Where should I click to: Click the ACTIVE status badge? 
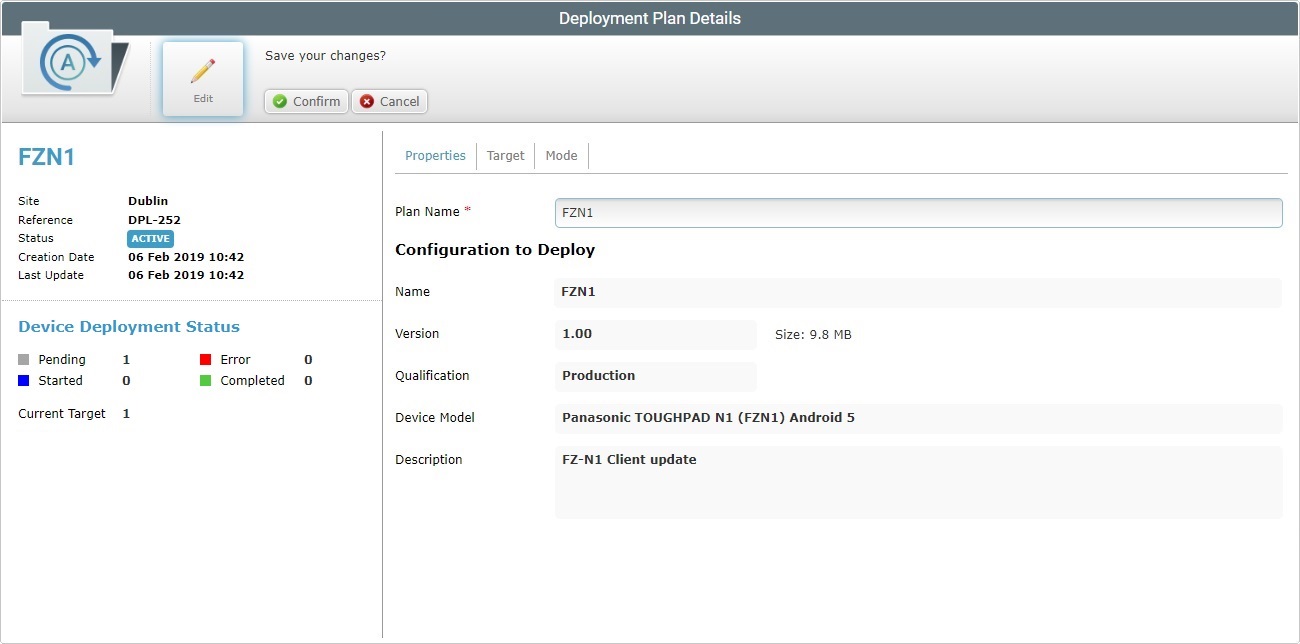point(150,238)
